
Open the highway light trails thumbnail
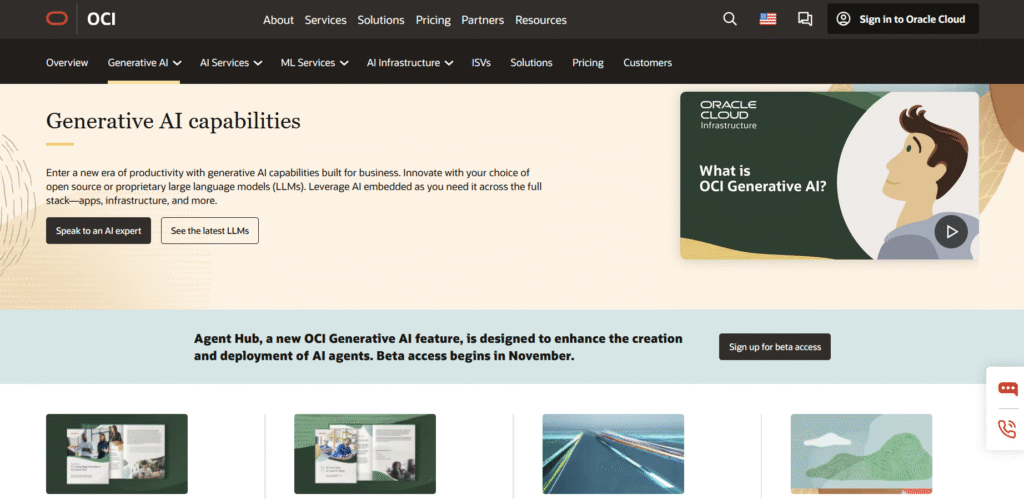[612, 454]
